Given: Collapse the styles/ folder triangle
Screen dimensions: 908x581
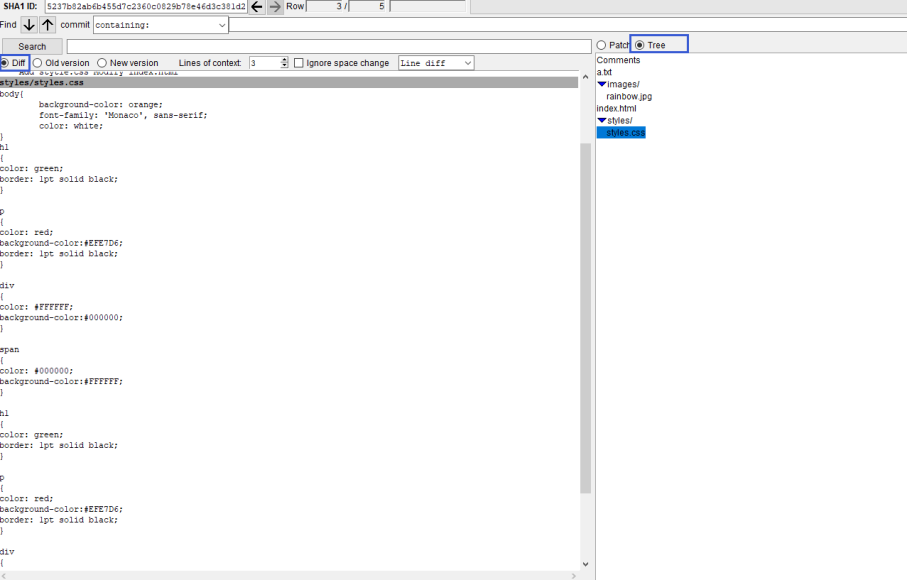Looking at the screenshot, I should 602,120.
